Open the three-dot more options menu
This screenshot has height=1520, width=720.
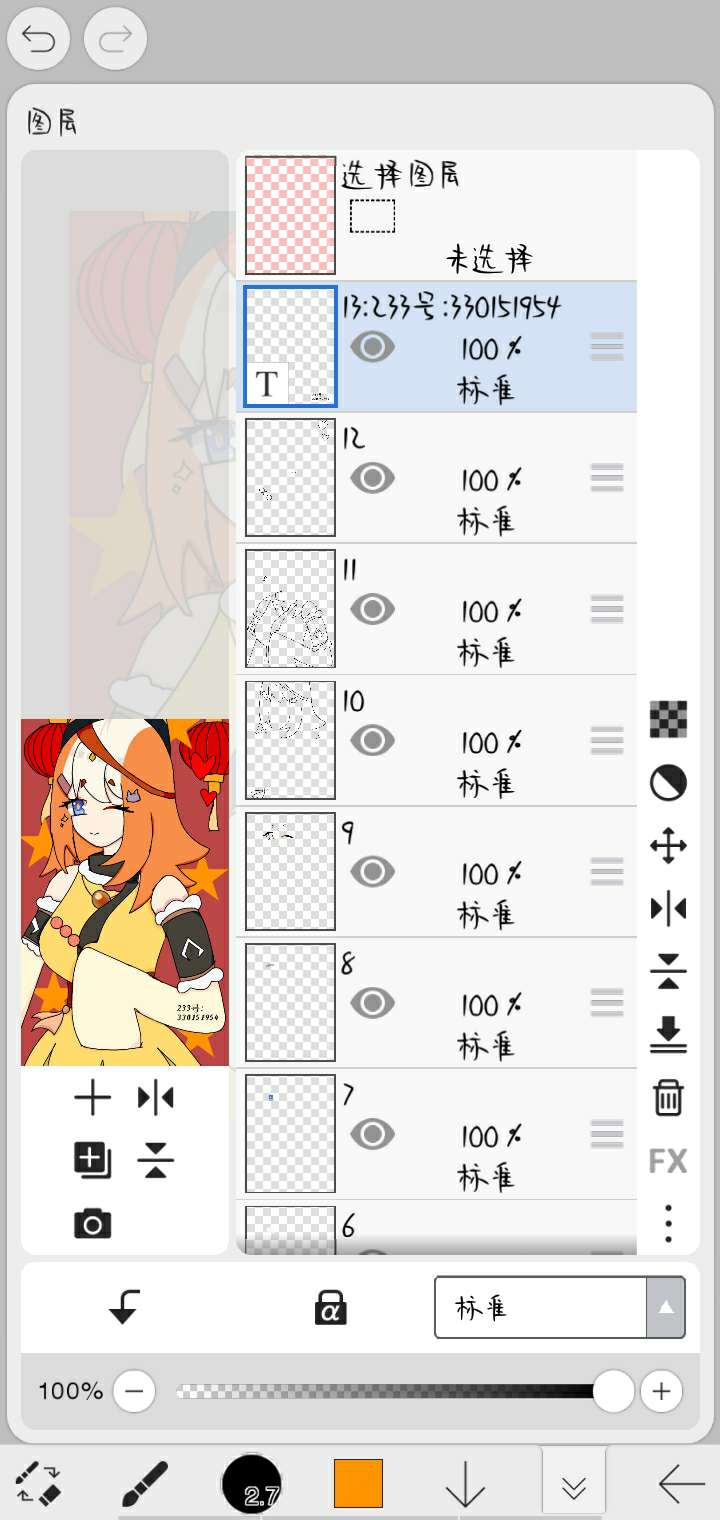coord(668,1223)
